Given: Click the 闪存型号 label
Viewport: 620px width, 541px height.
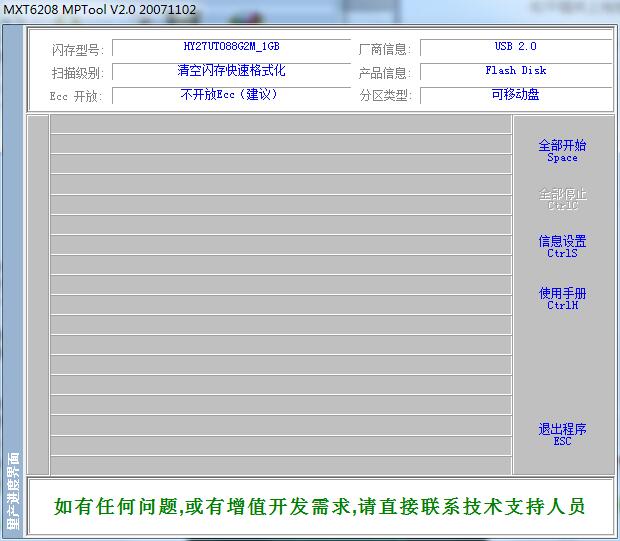Looking at the screenshot, I should click(78, 50).
